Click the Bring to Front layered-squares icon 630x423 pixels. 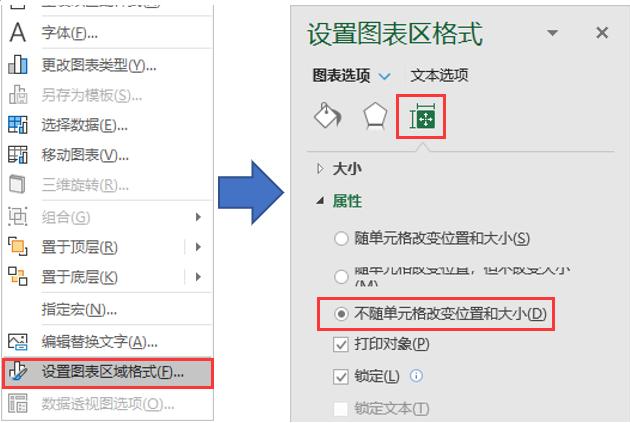coord(18,246)
